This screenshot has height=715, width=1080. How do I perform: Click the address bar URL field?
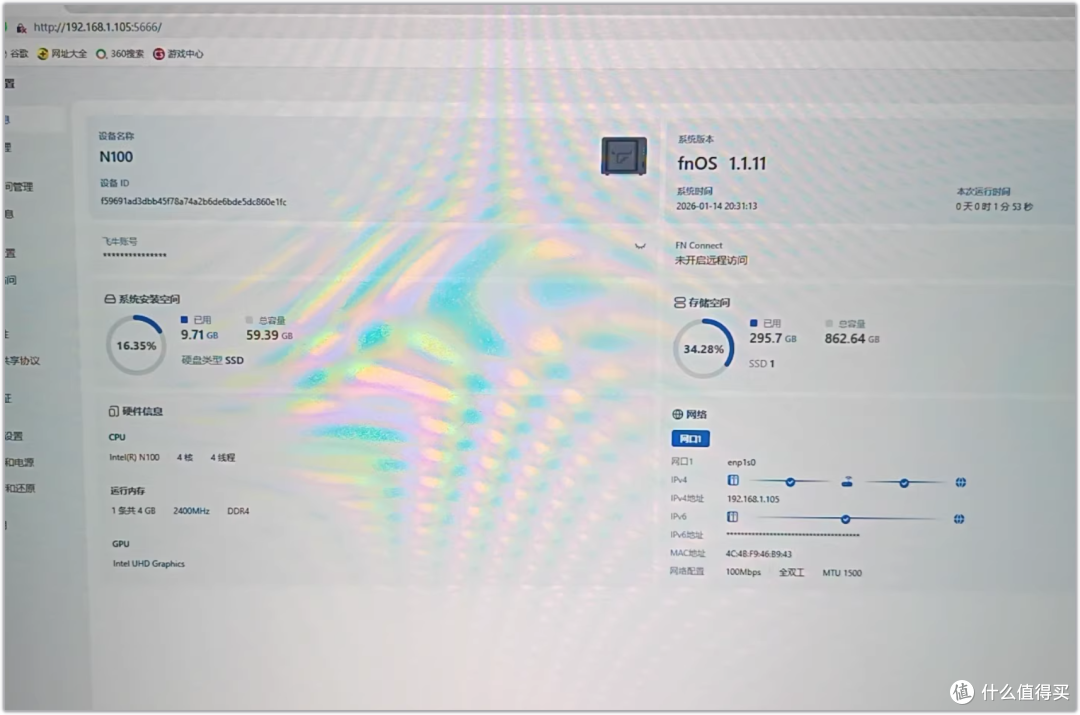(97, 28)
